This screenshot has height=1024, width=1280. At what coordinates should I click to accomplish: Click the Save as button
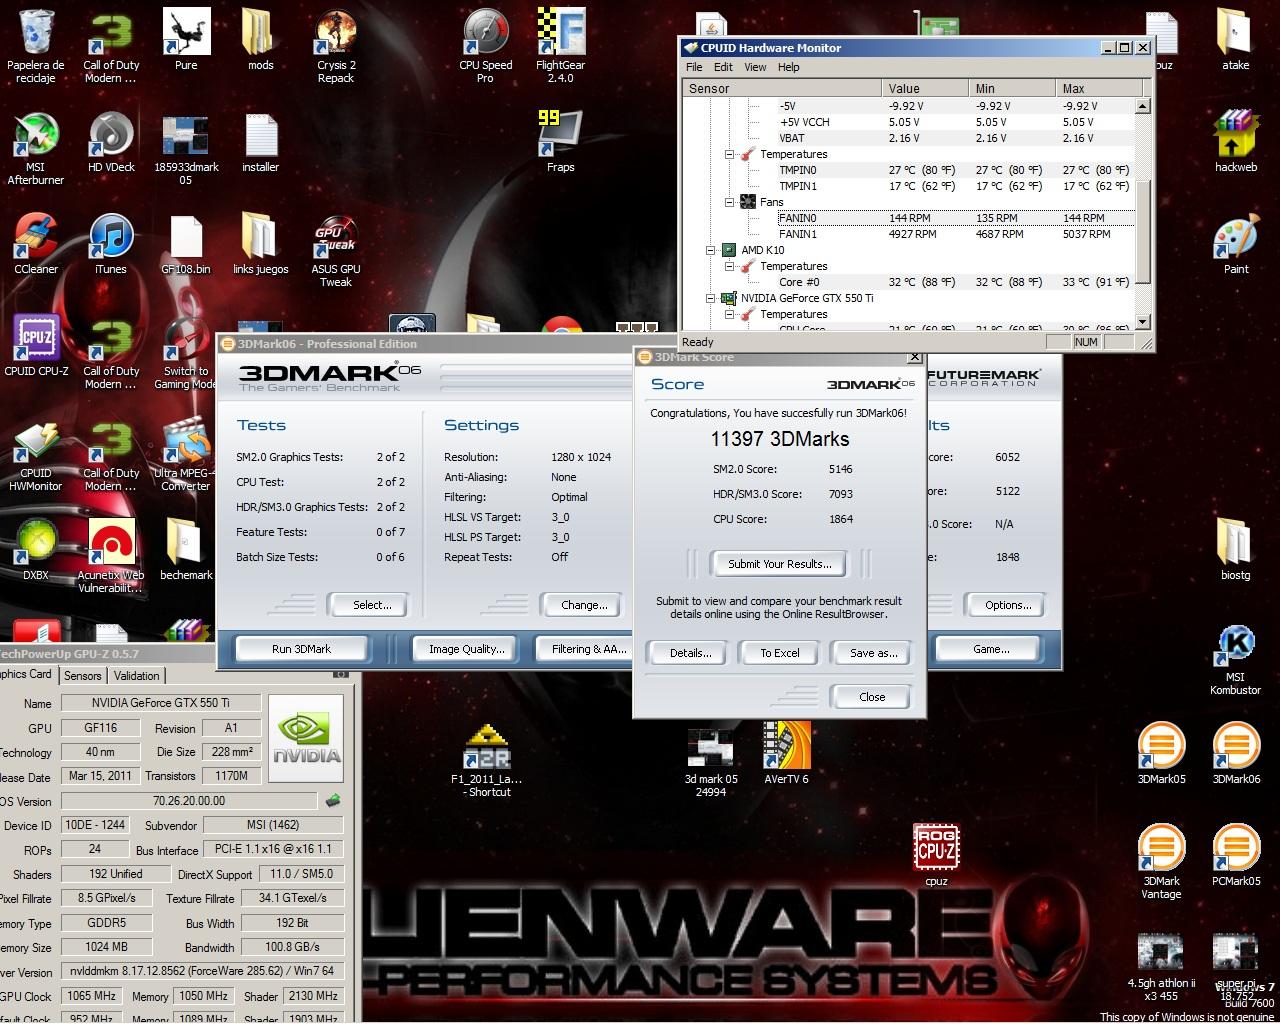873,653
